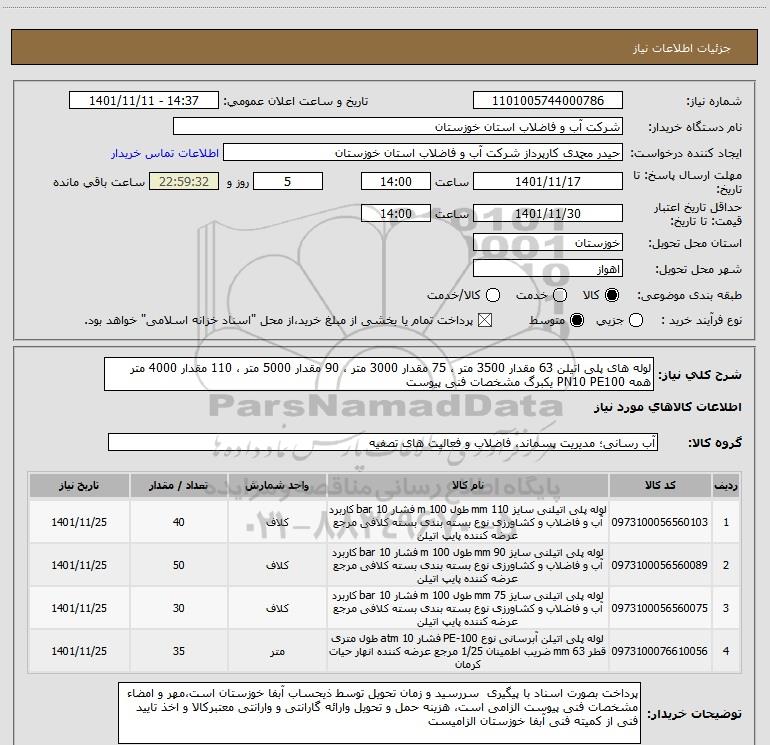
Task: Click the goods group field آب رسانی
Action: pyautogui.click(x=383, y=442)
